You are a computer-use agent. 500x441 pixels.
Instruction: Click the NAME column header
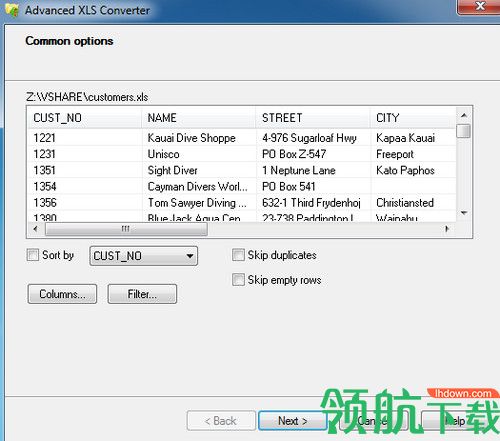pos(199,118)
